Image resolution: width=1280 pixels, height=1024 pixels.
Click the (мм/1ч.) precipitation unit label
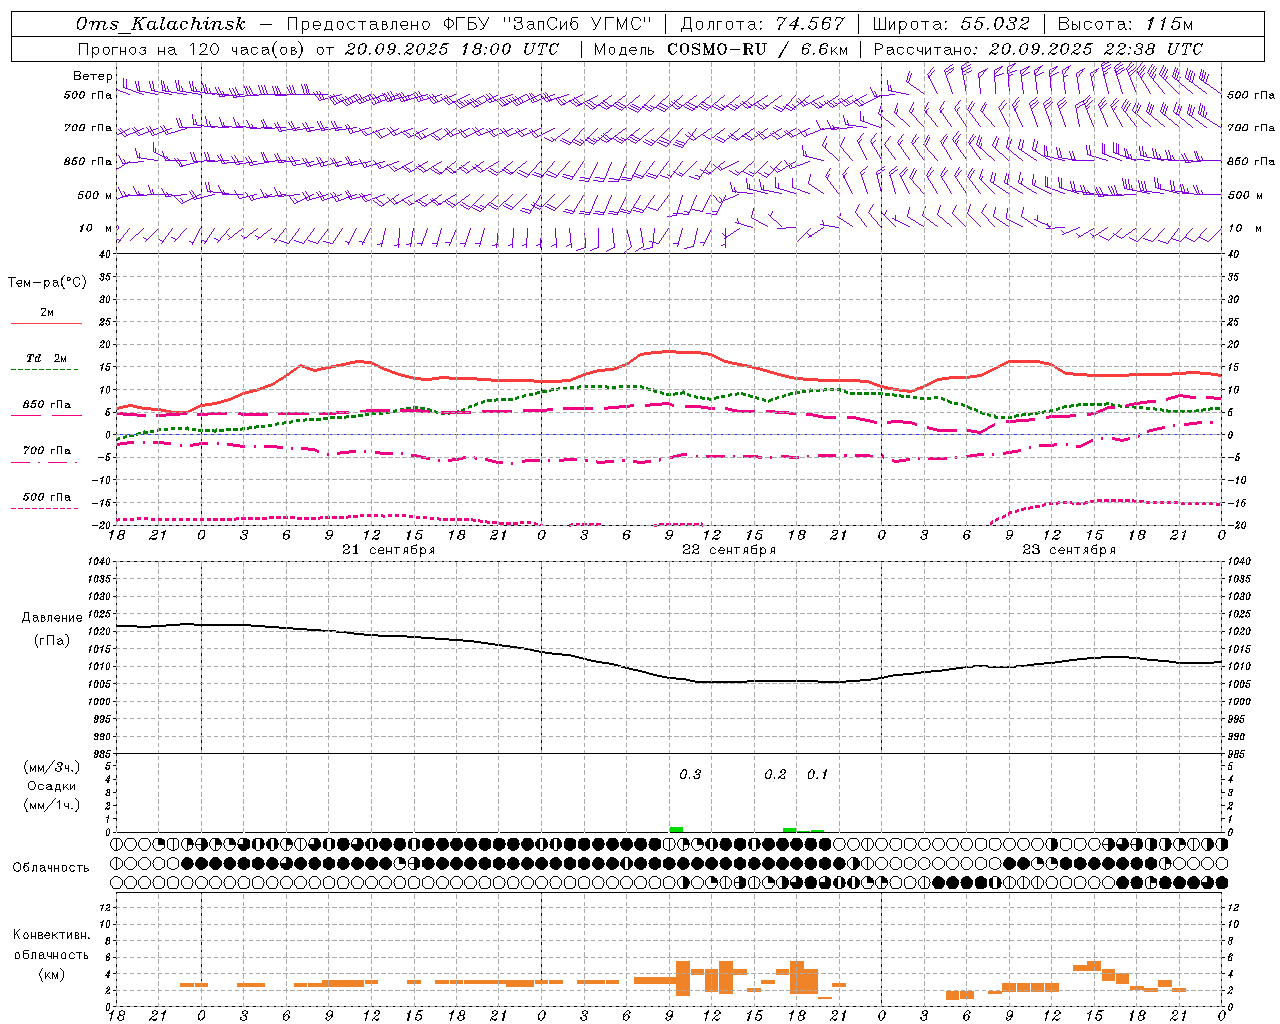click(51, 805)
